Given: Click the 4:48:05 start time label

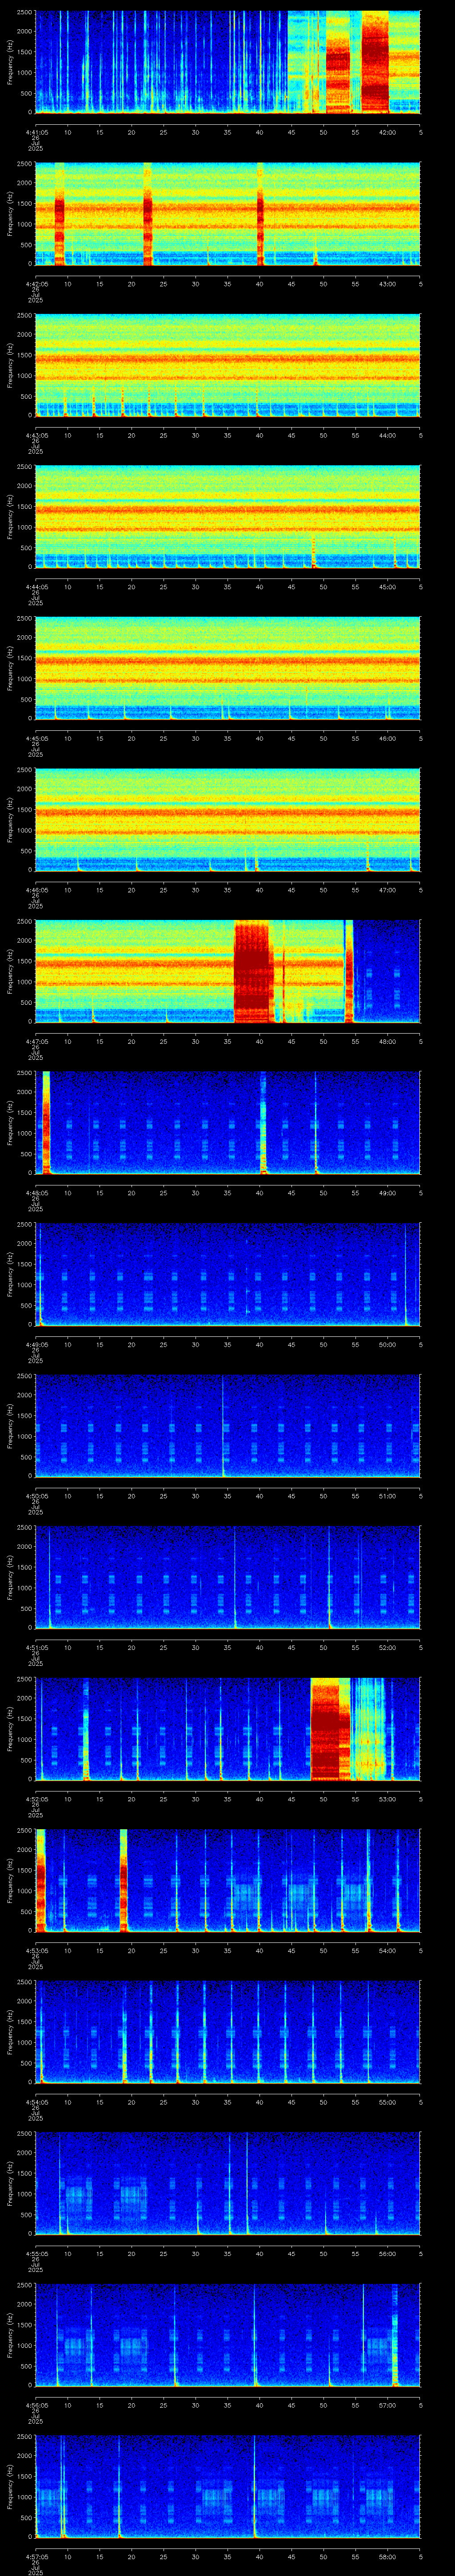Looking at the screenshot, I should (35, 1193).
